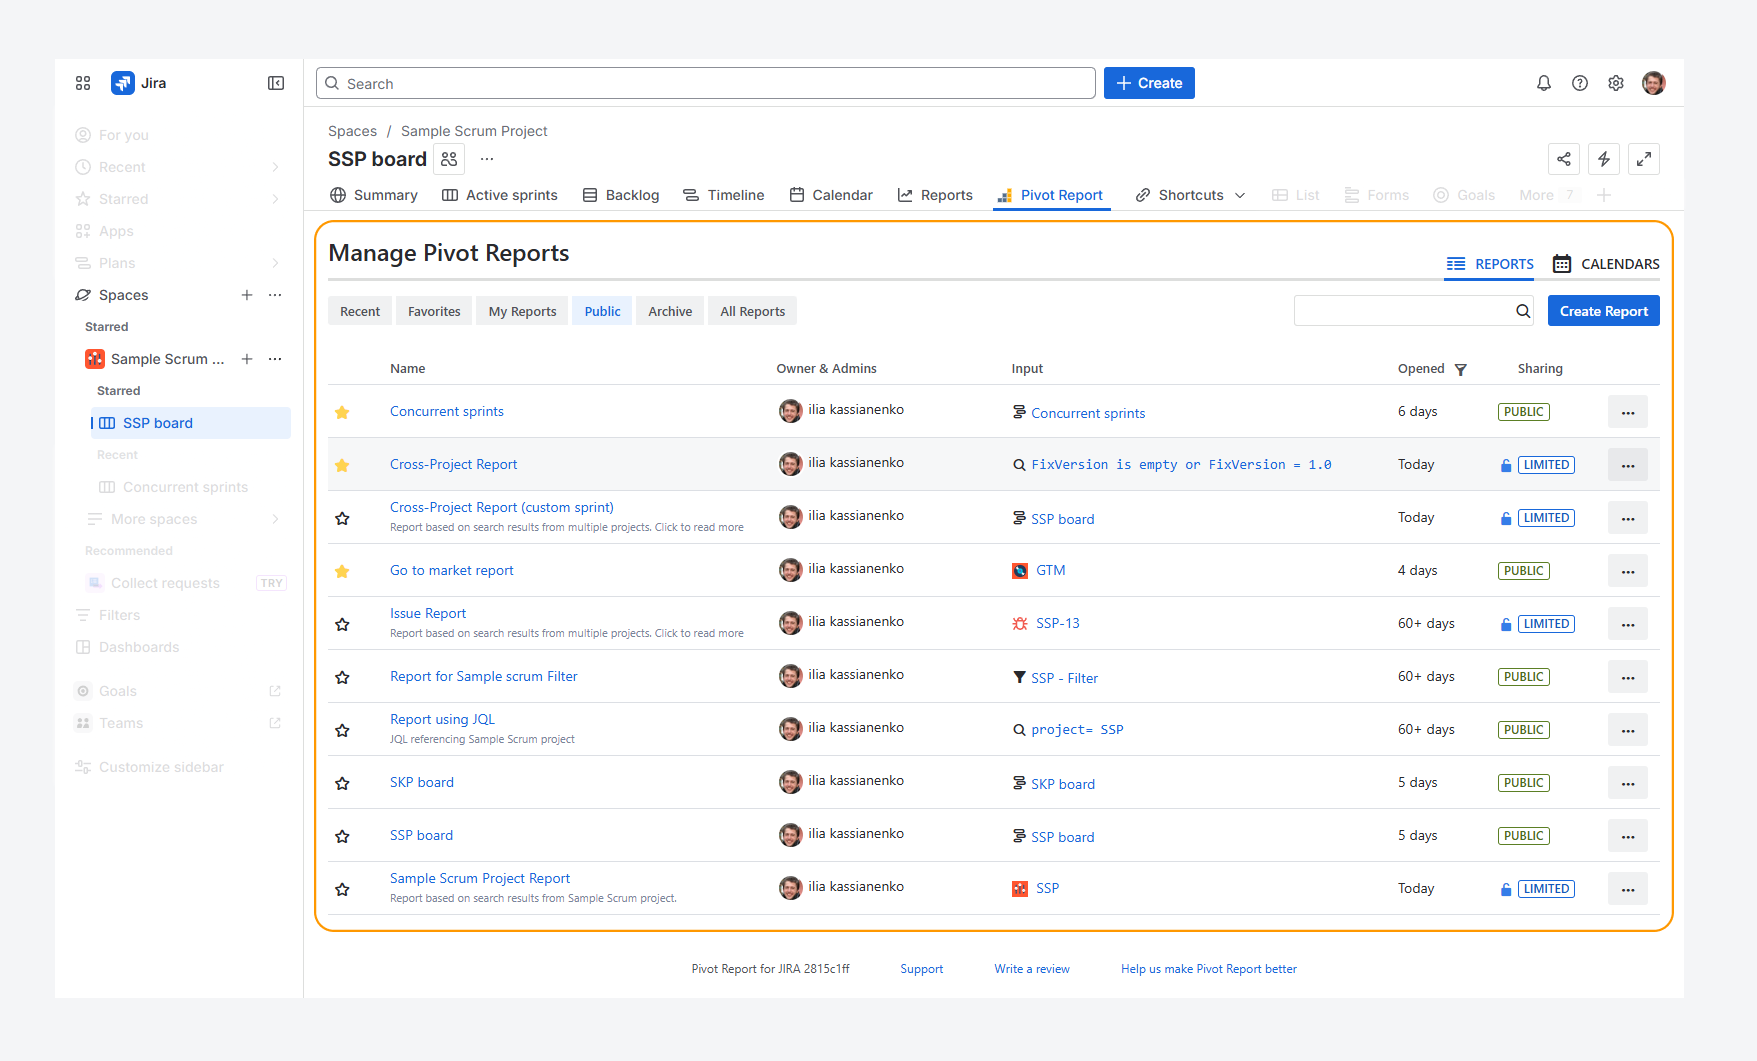1757x1061 pixels.
Task: Open row actions for Report for Sample scrum Filter
Action: click(1628, 677)
